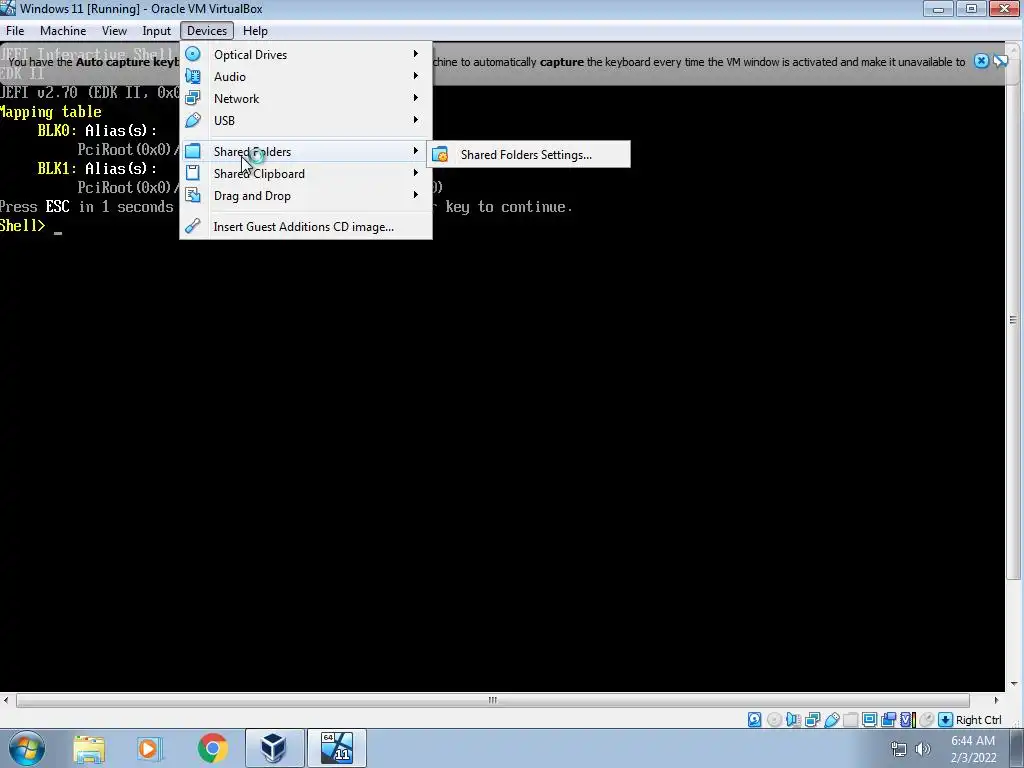The image size is (1024, 768).
Task: Expand the Drag and Drop submenu
Action: click(x=306, y=196)
